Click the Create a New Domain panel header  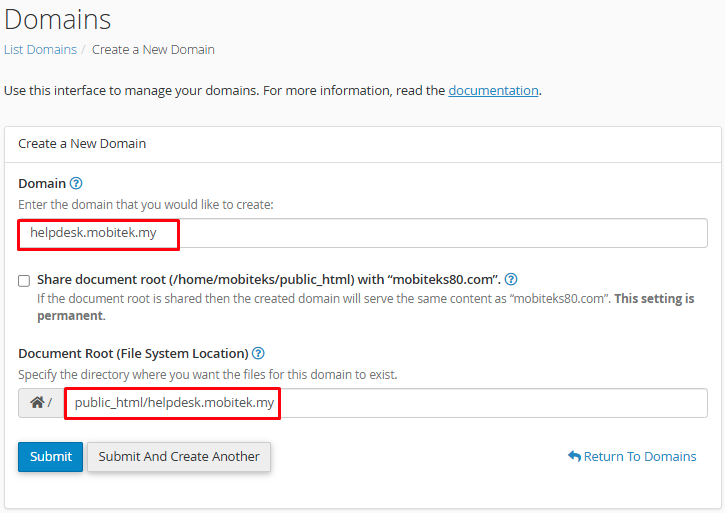pos(82,143)
